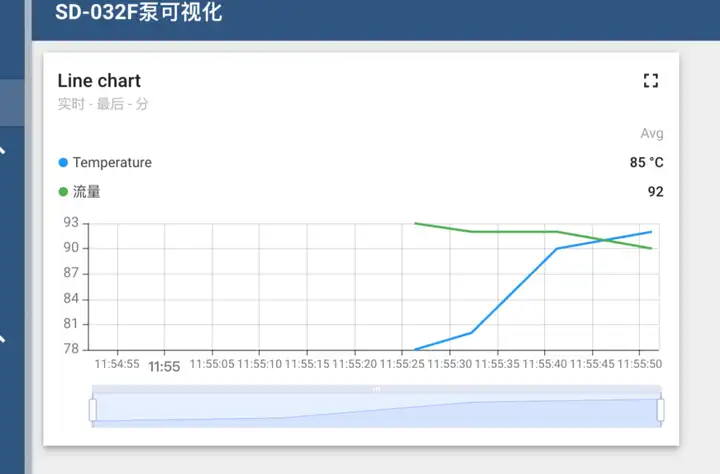Screen dimensions: 720x474
Task: Click the left handle of range slider
Action: [93, 410]
